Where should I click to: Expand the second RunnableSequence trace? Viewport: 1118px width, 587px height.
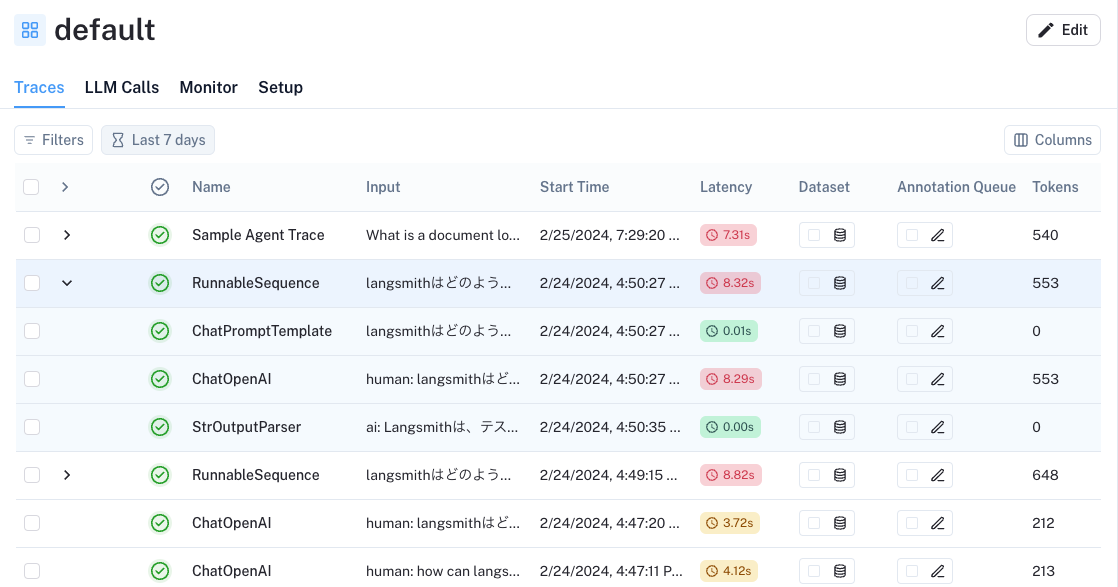point(67,475)
